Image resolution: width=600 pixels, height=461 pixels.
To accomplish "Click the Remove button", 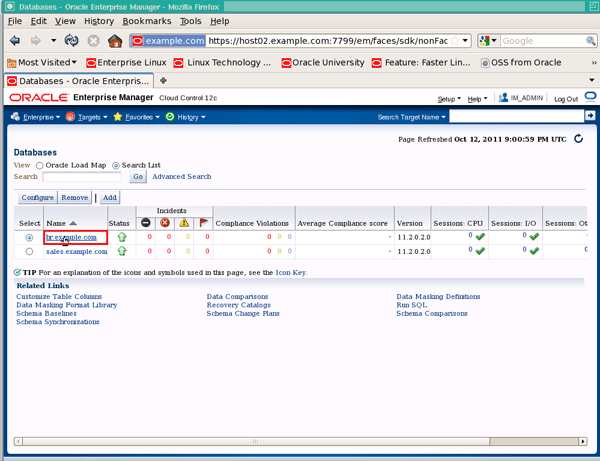I will [75, 197].
